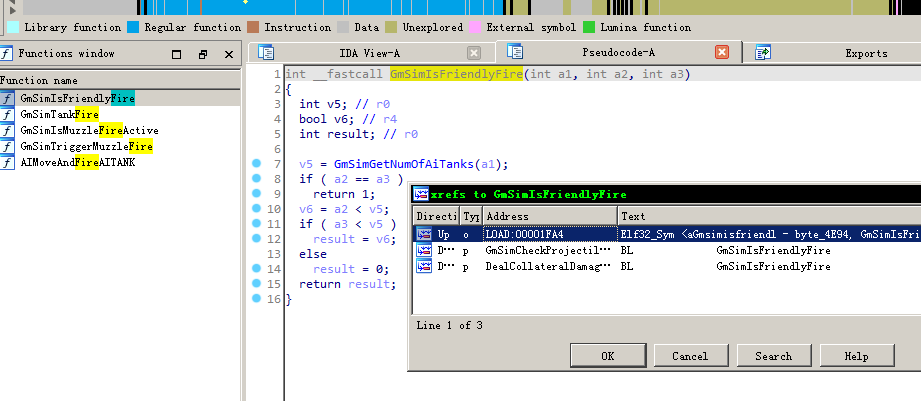This screenshot has height=401, width=921.
Task: Click function icon beside GmSimIsMuzzleFireActive
Action: pos(6,130)
